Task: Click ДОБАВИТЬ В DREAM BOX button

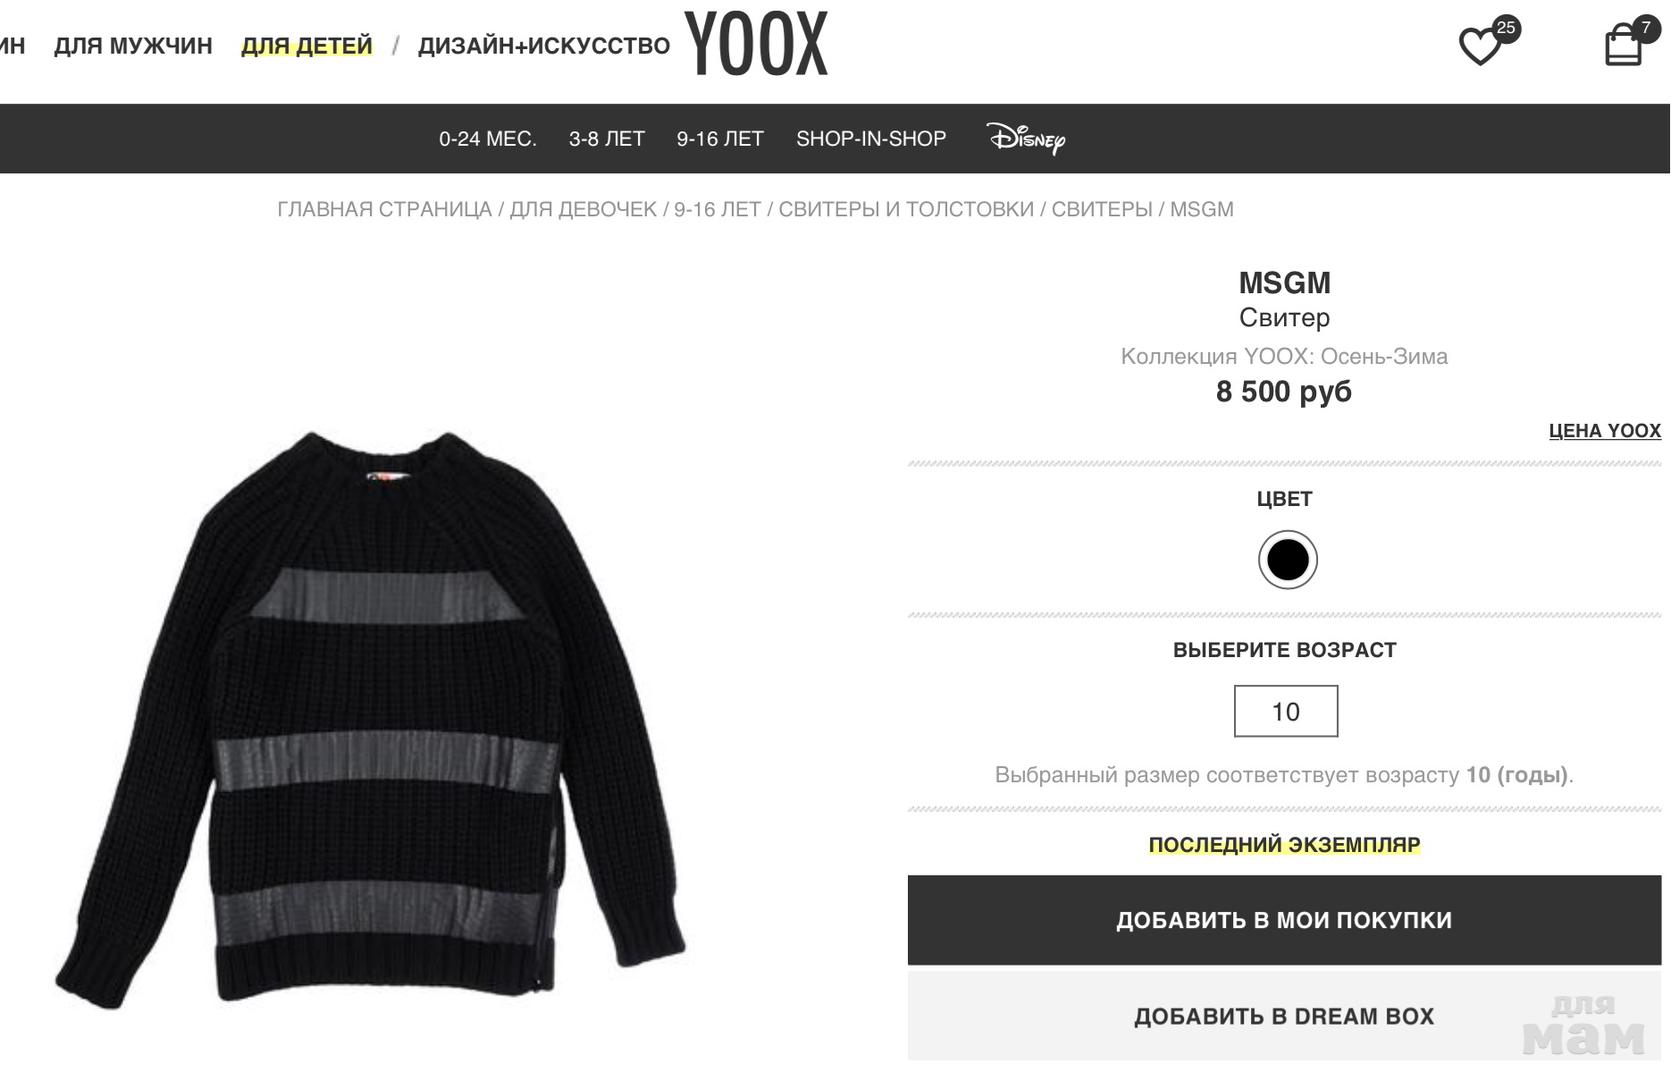Action: point(1284,1016)
